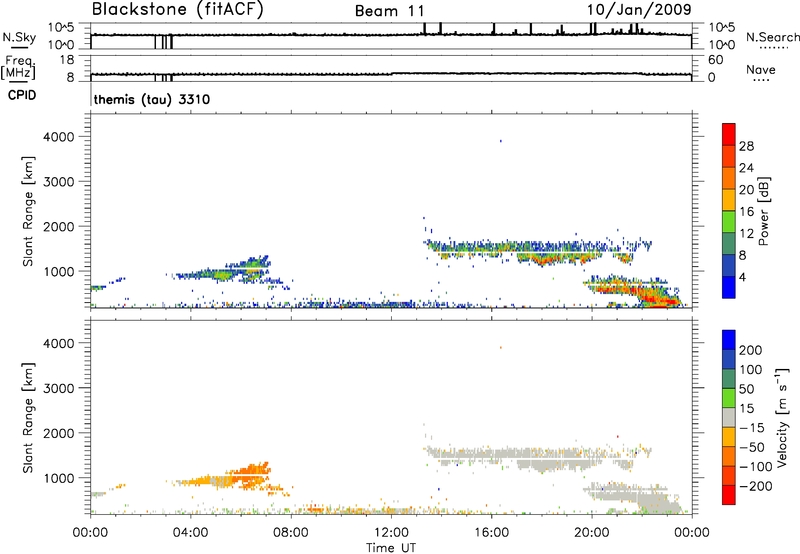Click the "60" Nave axis tick label
This screenshot has width=800, height=554.
click(x=715, y=60)
